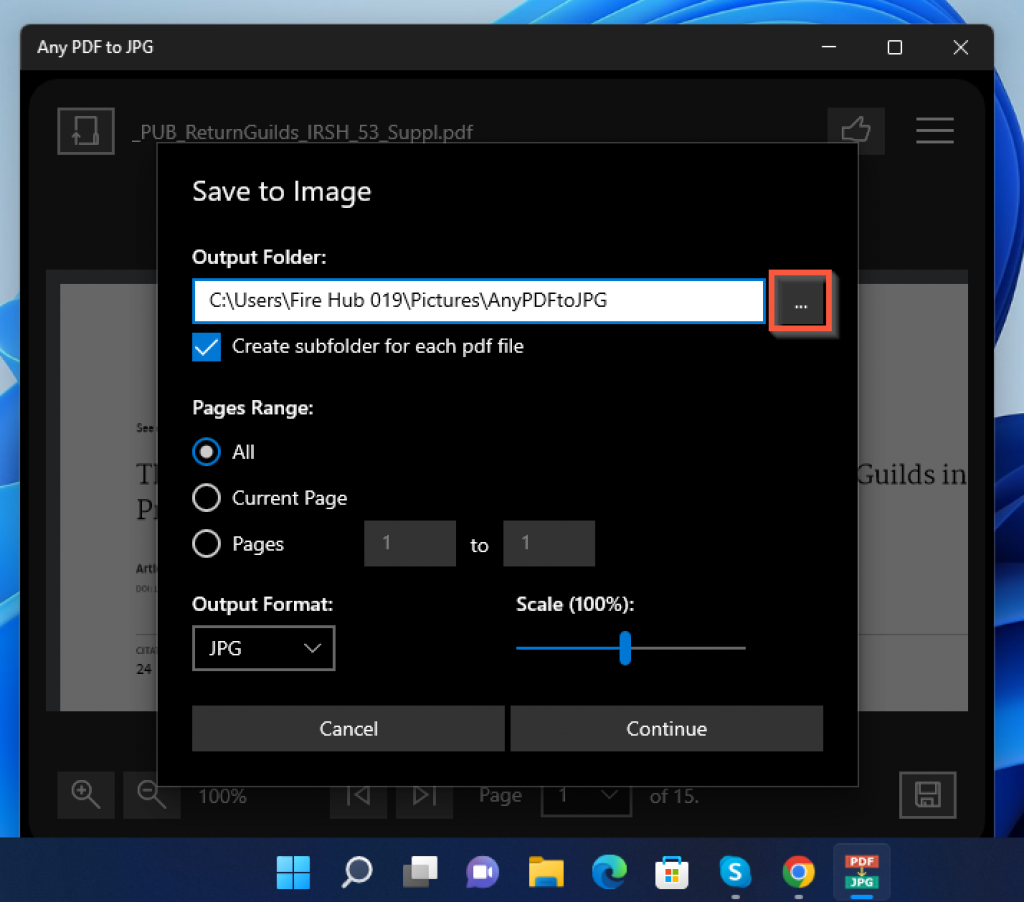Screen dimensions: 1024x902
Task: Open the Page number dropdown
Action: coord(586,795)
